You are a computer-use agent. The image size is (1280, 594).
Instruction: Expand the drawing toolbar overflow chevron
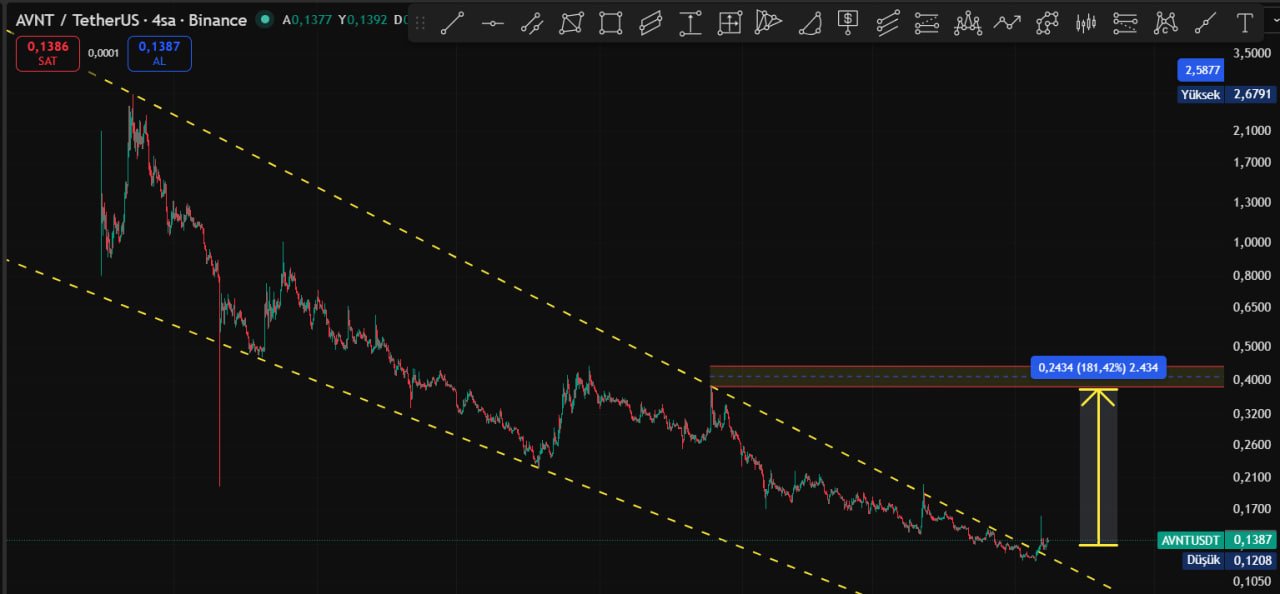1272,22
